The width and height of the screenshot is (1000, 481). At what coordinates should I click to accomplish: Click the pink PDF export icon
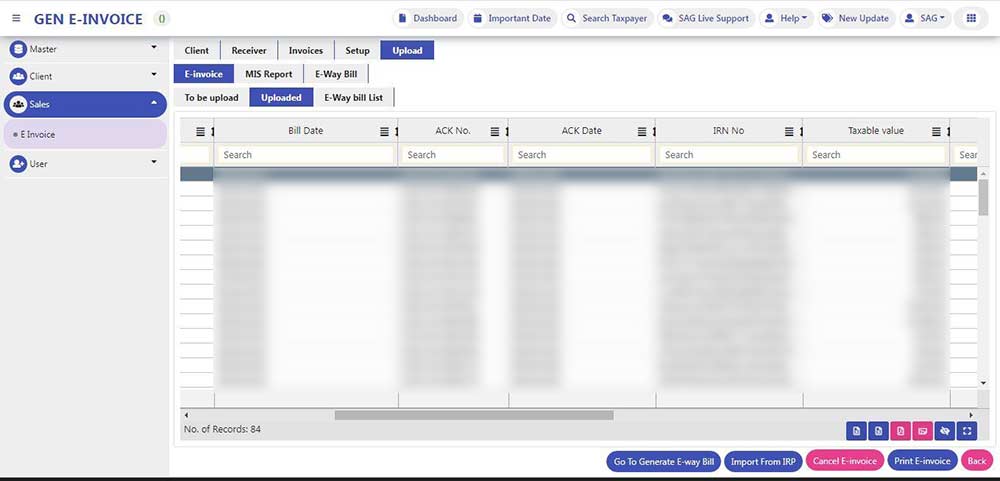click(x=900, y=430)
